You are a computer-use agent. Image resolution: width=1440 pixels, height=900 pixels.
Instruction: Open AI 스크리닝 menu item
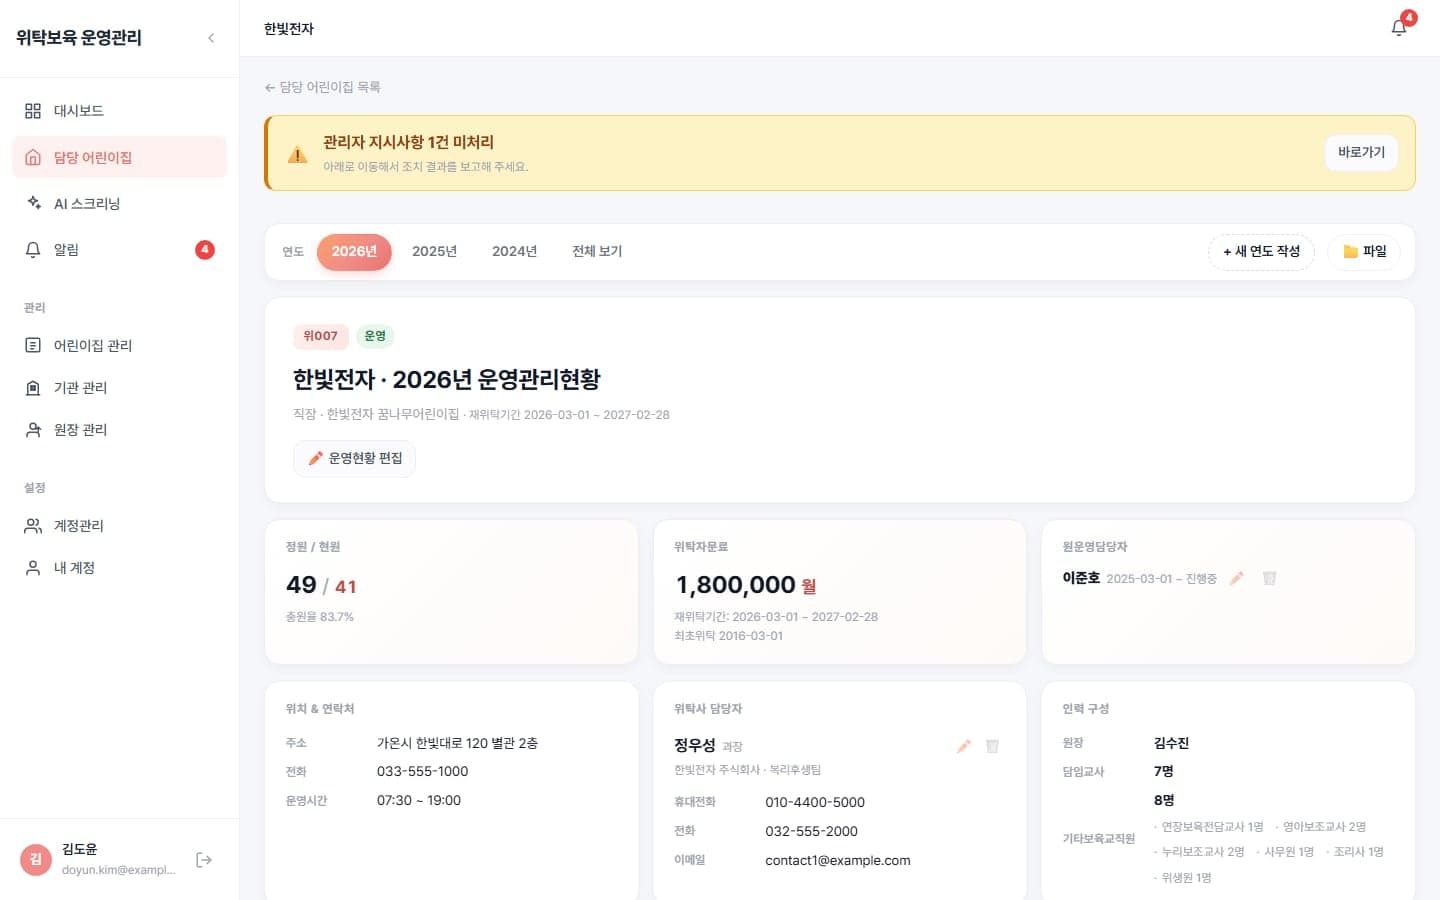119,203
